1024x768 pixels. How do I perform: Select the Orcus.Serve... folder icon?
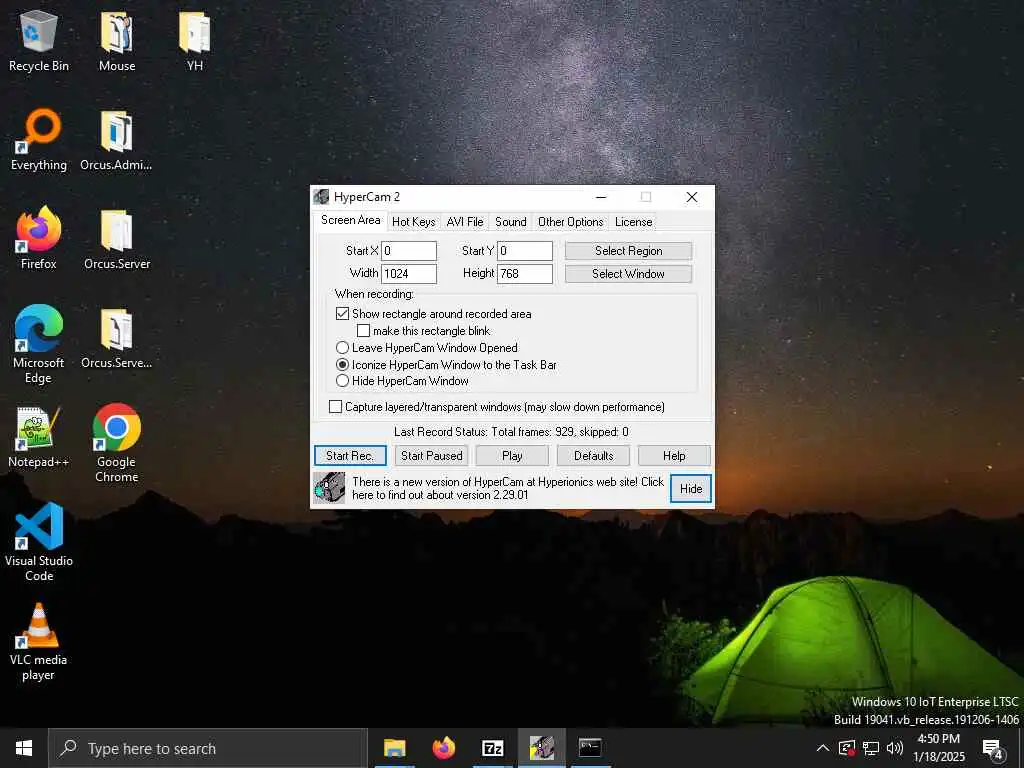[x=116, y=338]
